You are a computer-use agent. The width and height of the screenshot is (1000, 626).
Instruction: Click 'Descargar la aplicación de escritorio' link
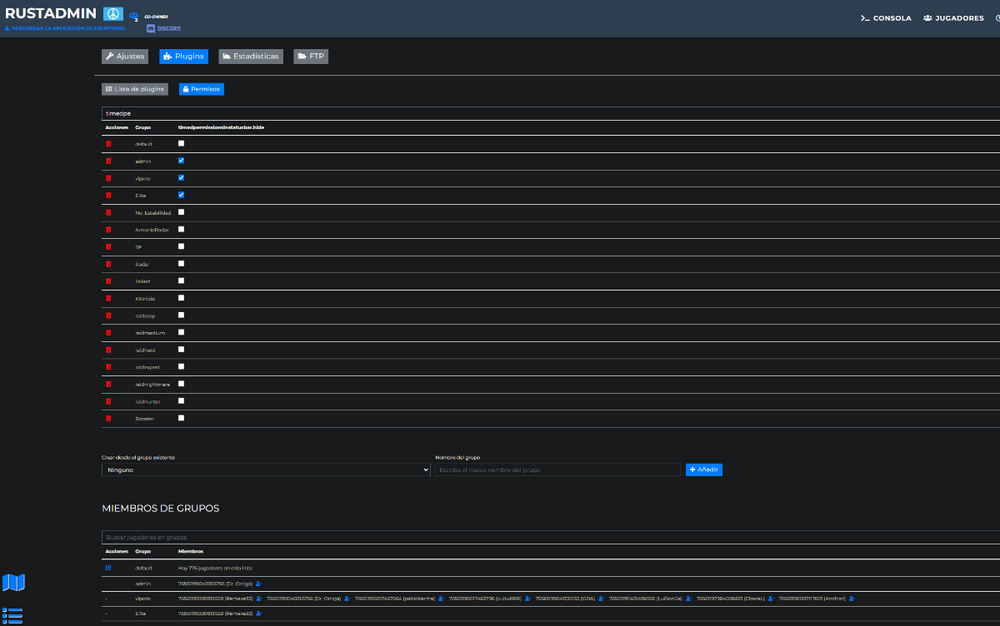(65, 28)
